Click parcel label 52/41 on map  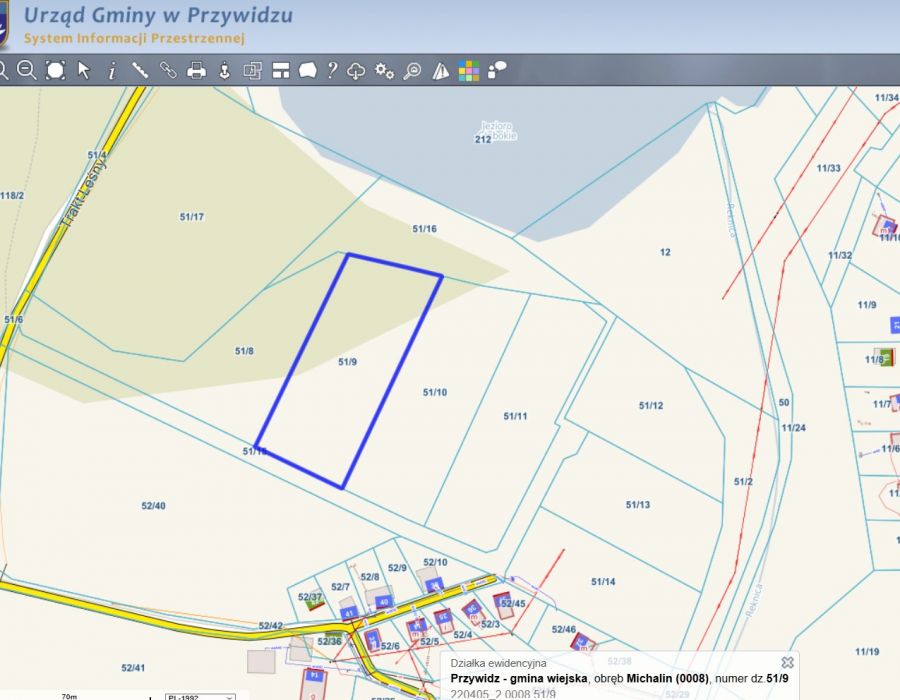click(133, 668)
